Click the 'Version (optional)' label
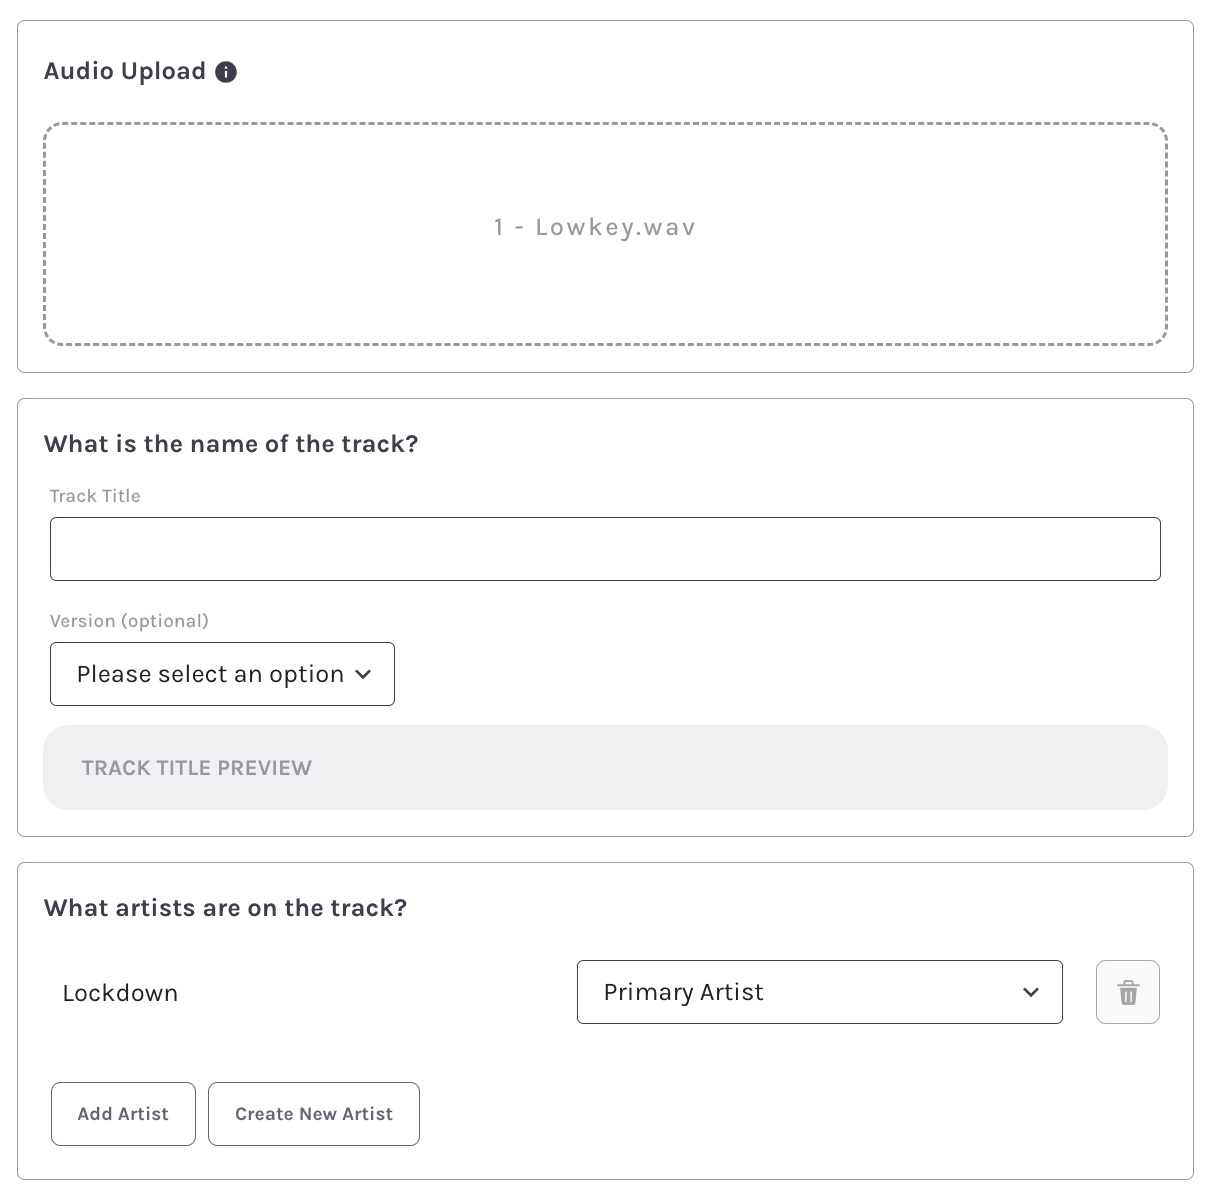1210x1190 pixels. 129,621
